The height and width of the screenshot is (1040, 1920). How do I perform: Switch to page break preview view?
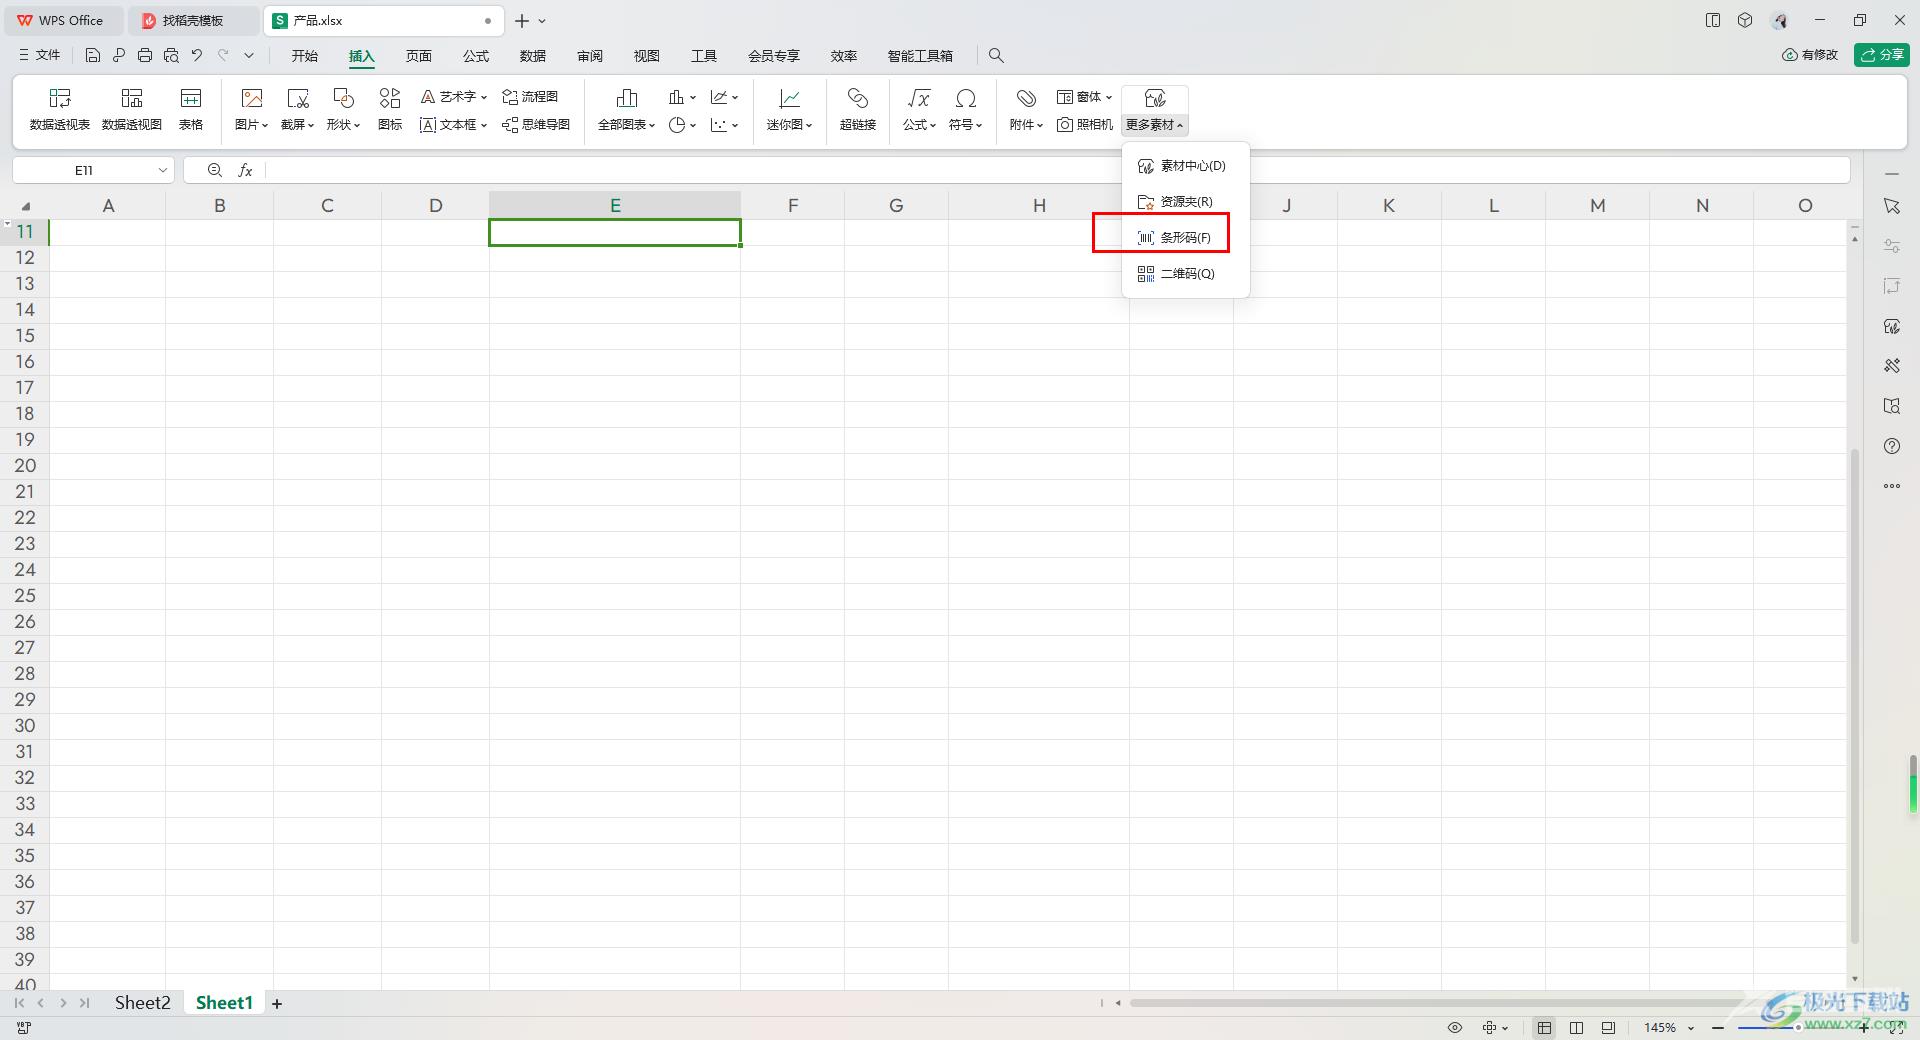(1577, 1028)
